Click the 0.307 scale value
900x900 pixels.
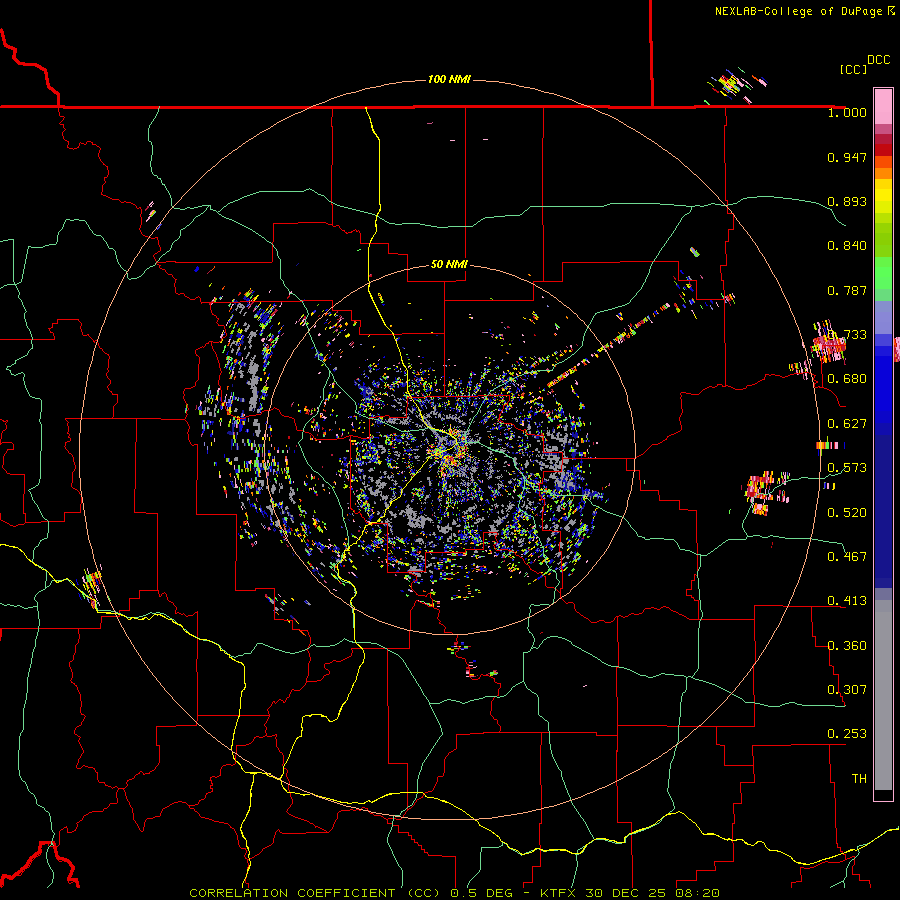point(847,690)
